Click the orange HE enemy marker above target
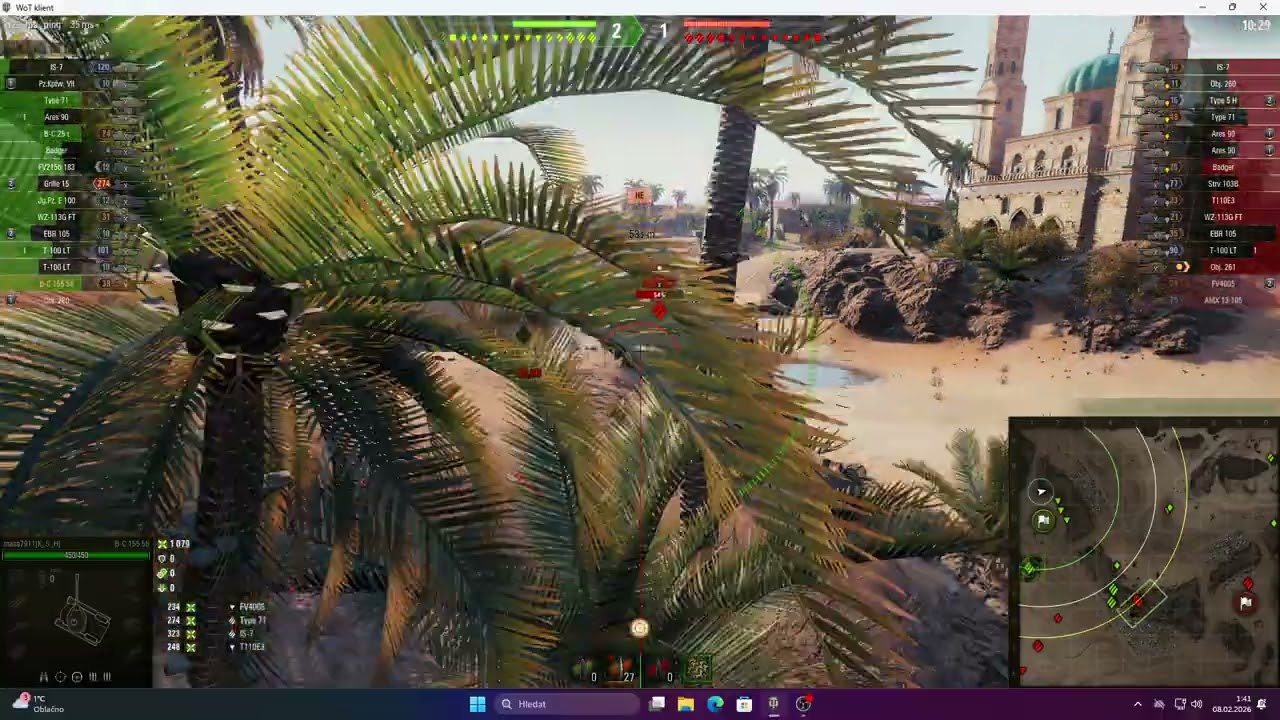 639,196
